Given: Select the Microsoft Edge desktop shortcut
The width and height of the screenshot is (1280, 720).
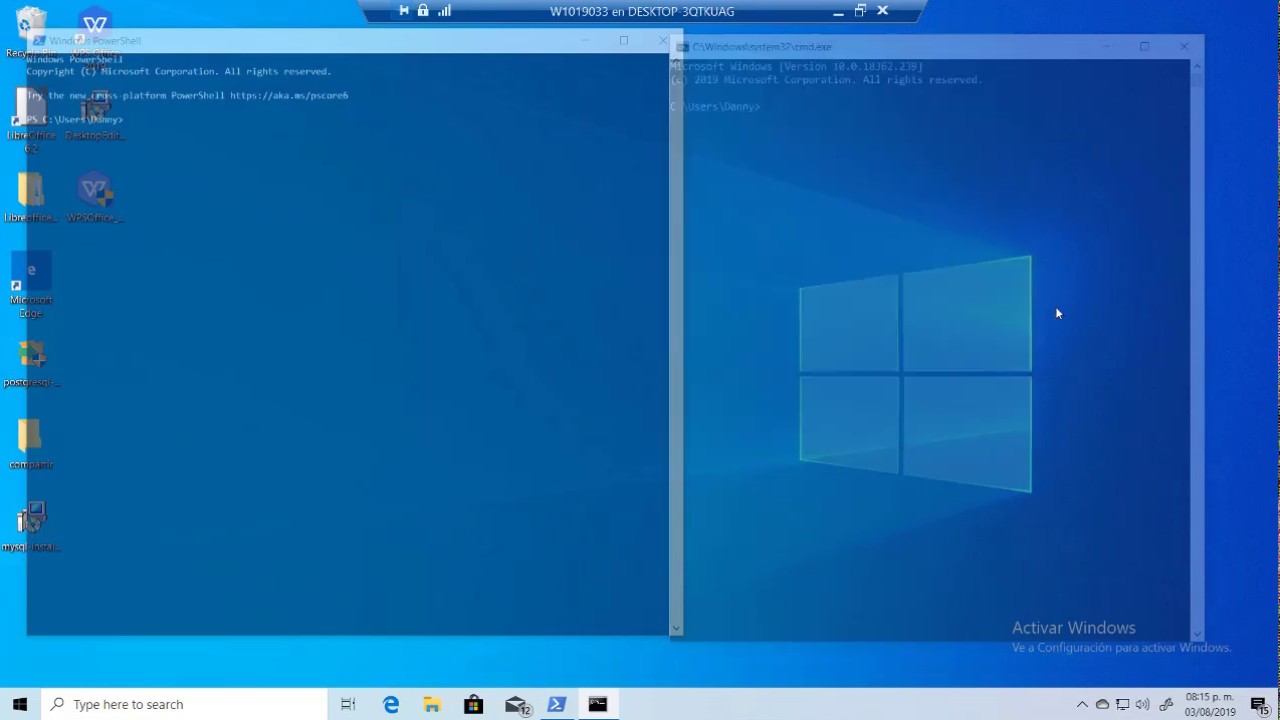Looking at the screenshot, I should pyautogui.click(x=31, y=285).
